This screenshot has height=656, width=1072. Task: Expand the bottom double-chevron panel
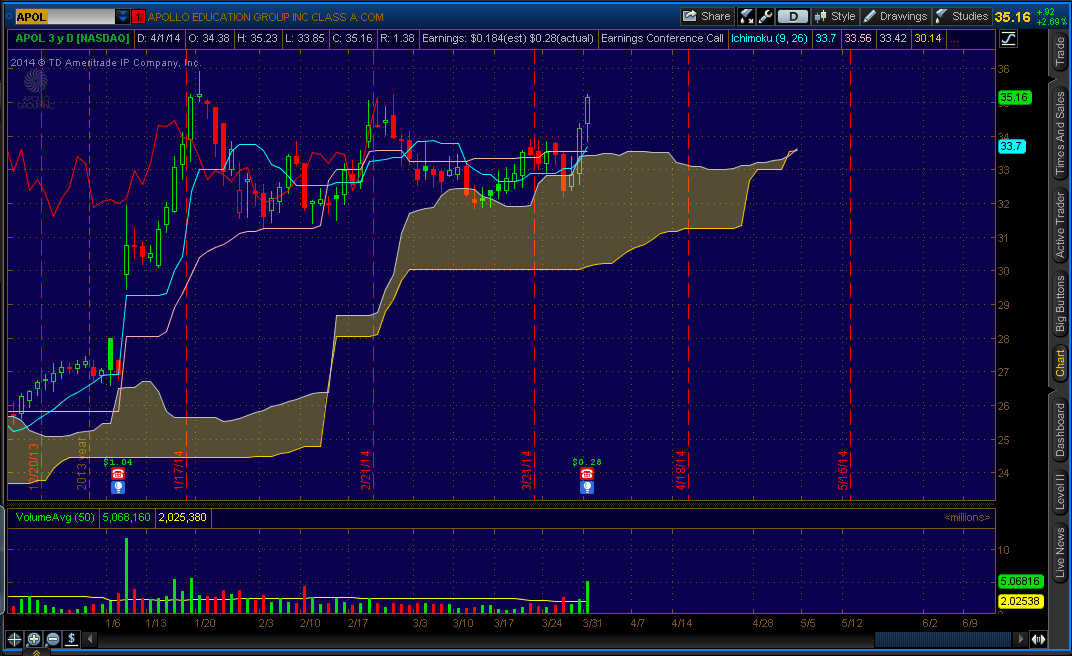(x=36, y=652)
